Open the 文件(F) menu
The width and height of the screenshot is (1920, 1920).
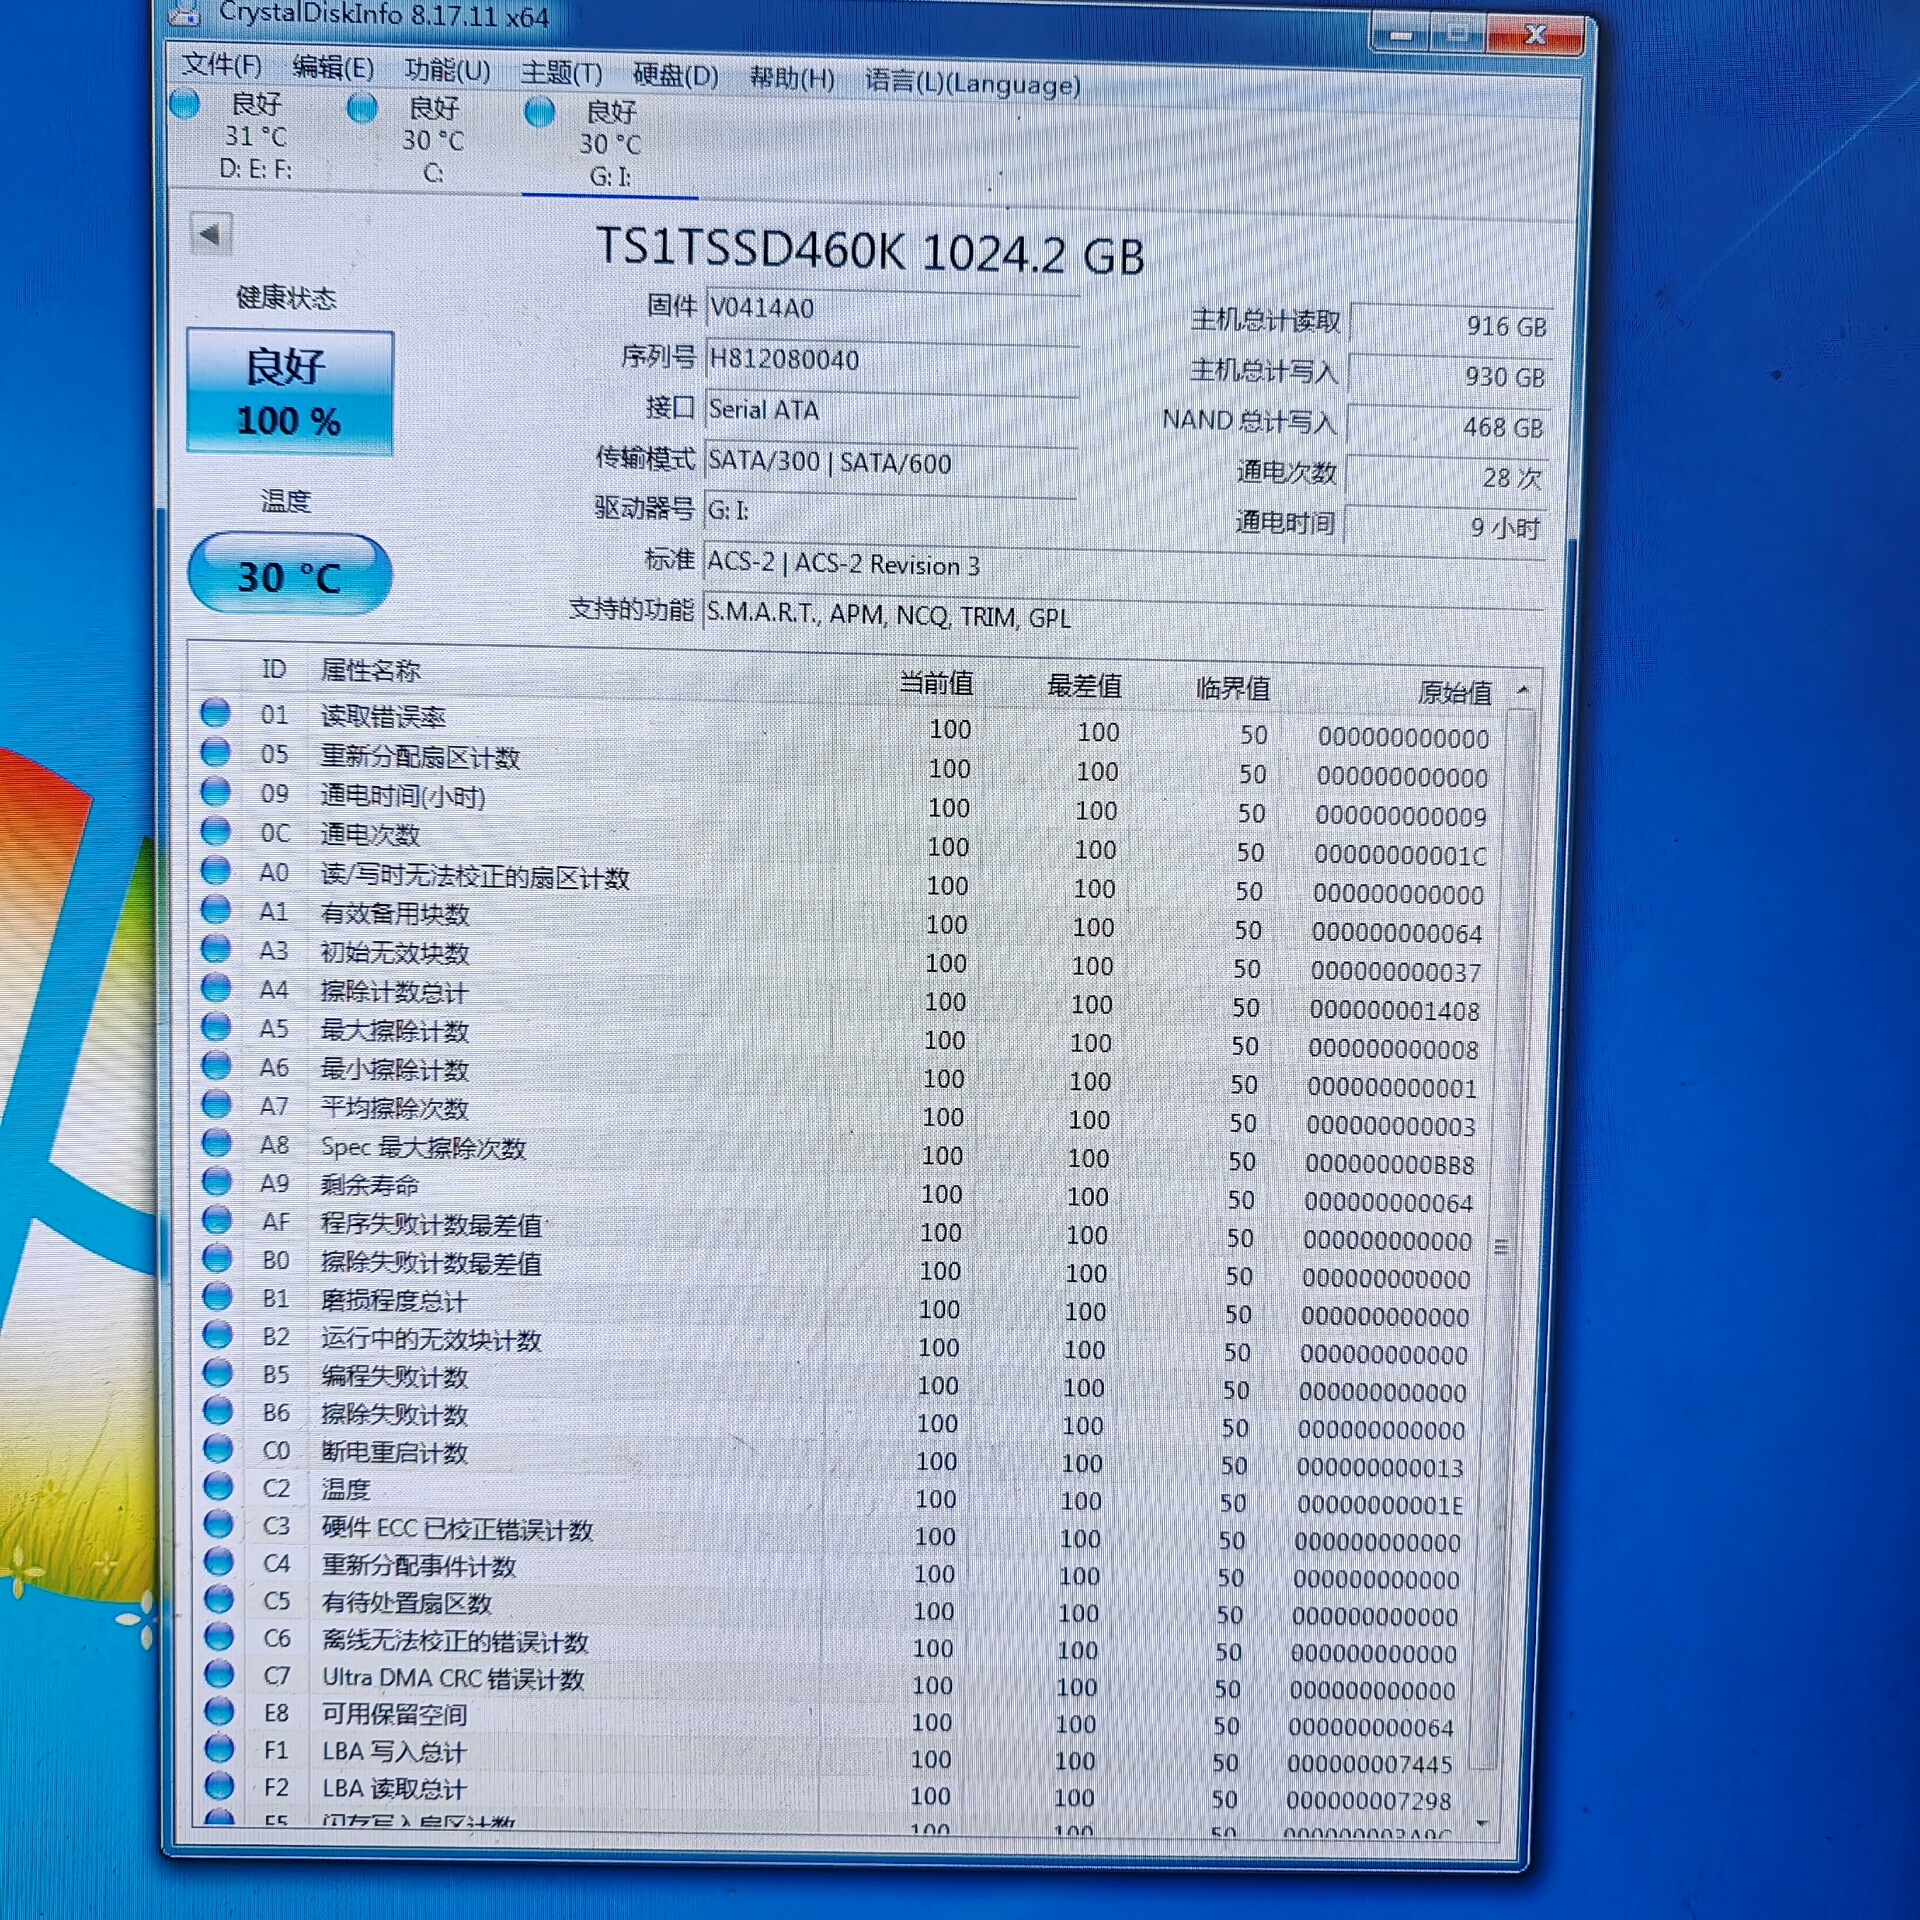tap(221, 65)
